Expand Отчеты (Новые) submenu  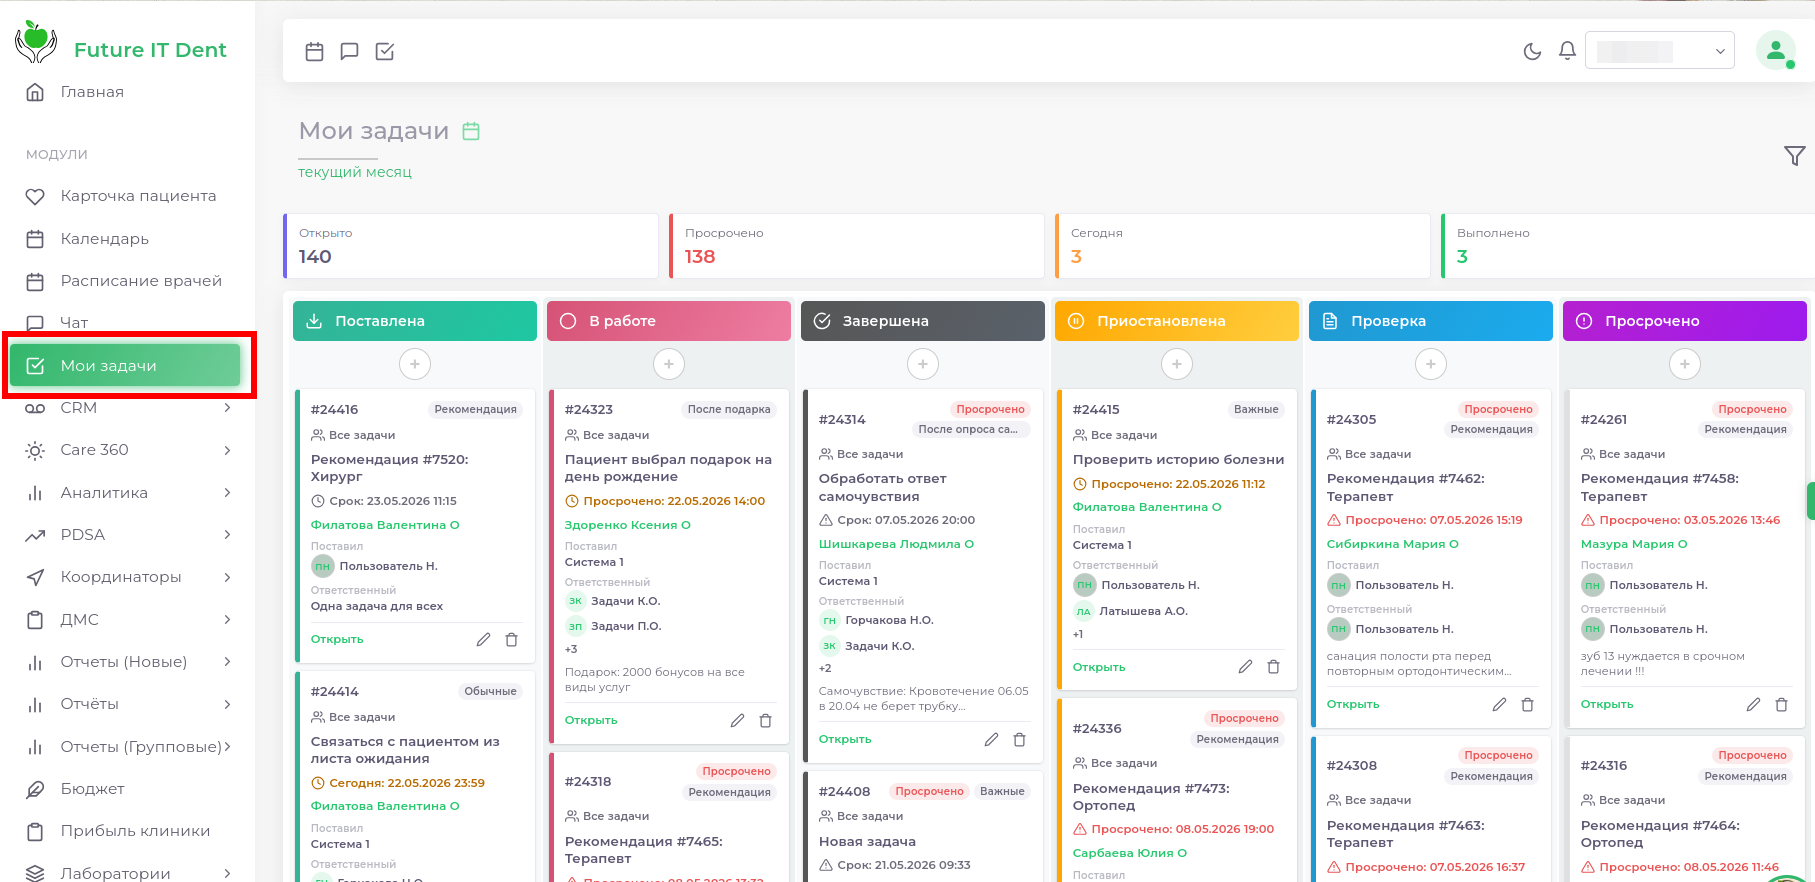click(128, 662)
